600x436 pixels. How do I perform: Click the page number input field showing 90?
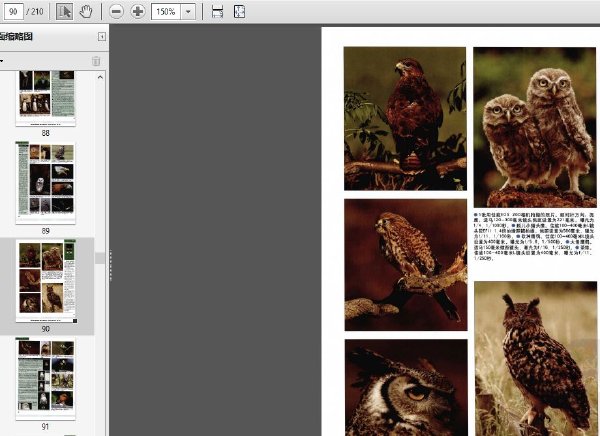[14, 11]
